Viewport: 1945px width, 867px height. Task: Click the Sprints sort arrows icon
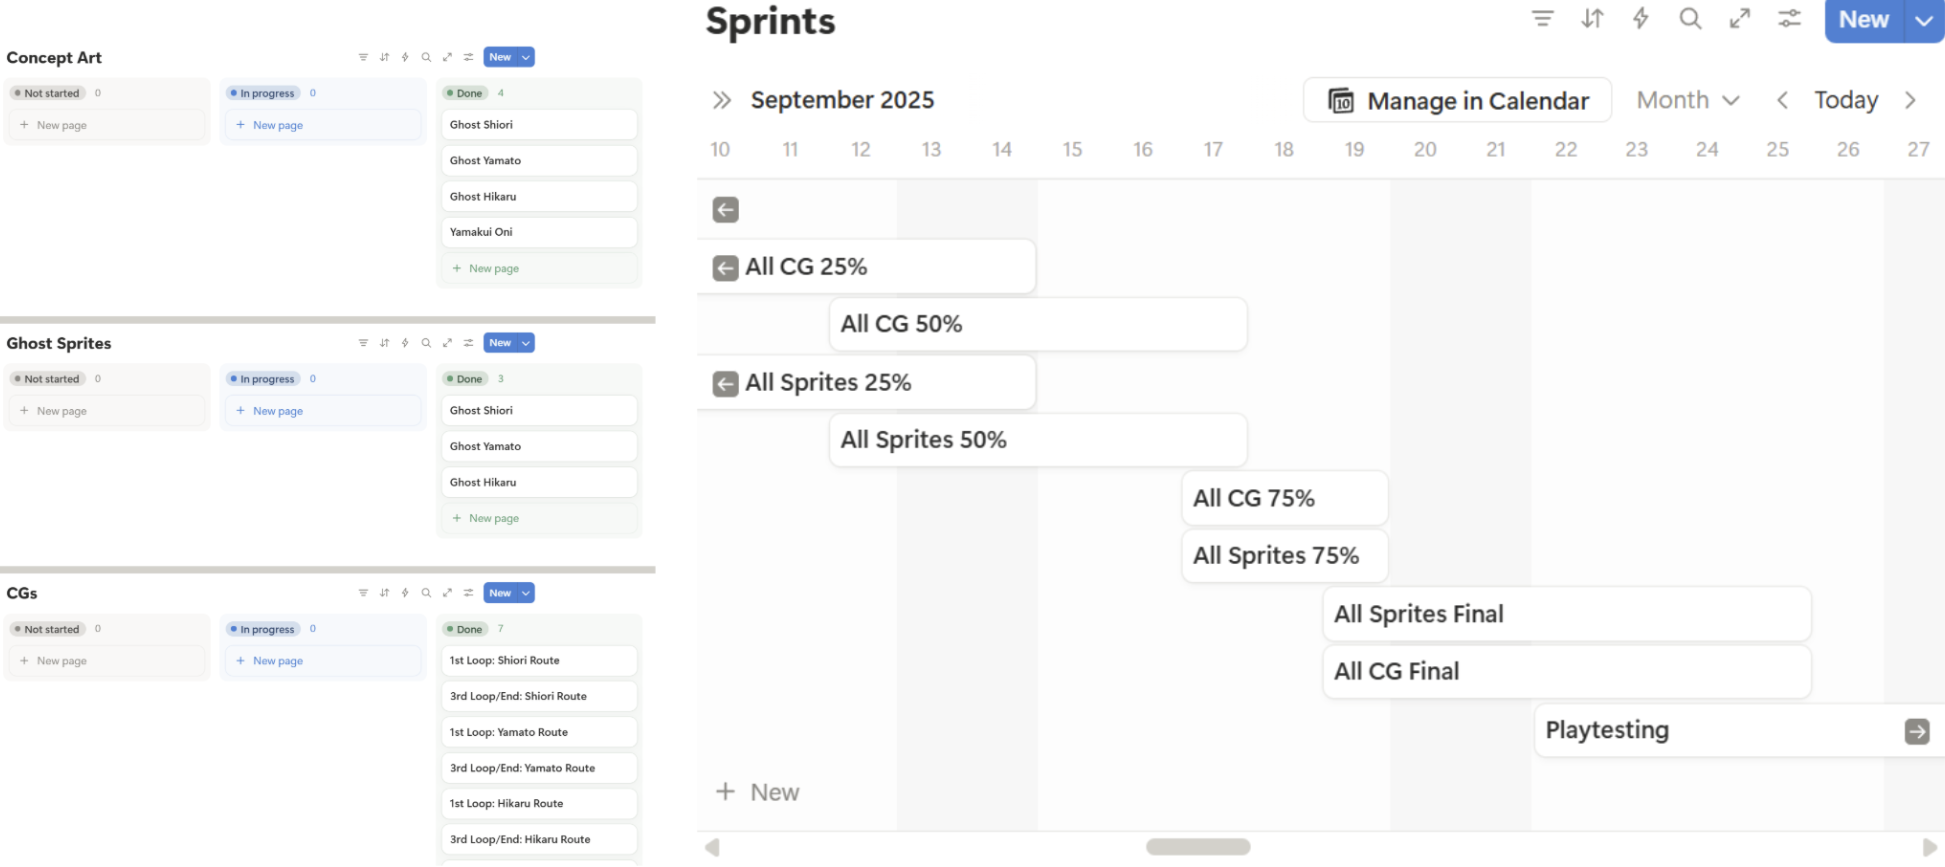1592,19
